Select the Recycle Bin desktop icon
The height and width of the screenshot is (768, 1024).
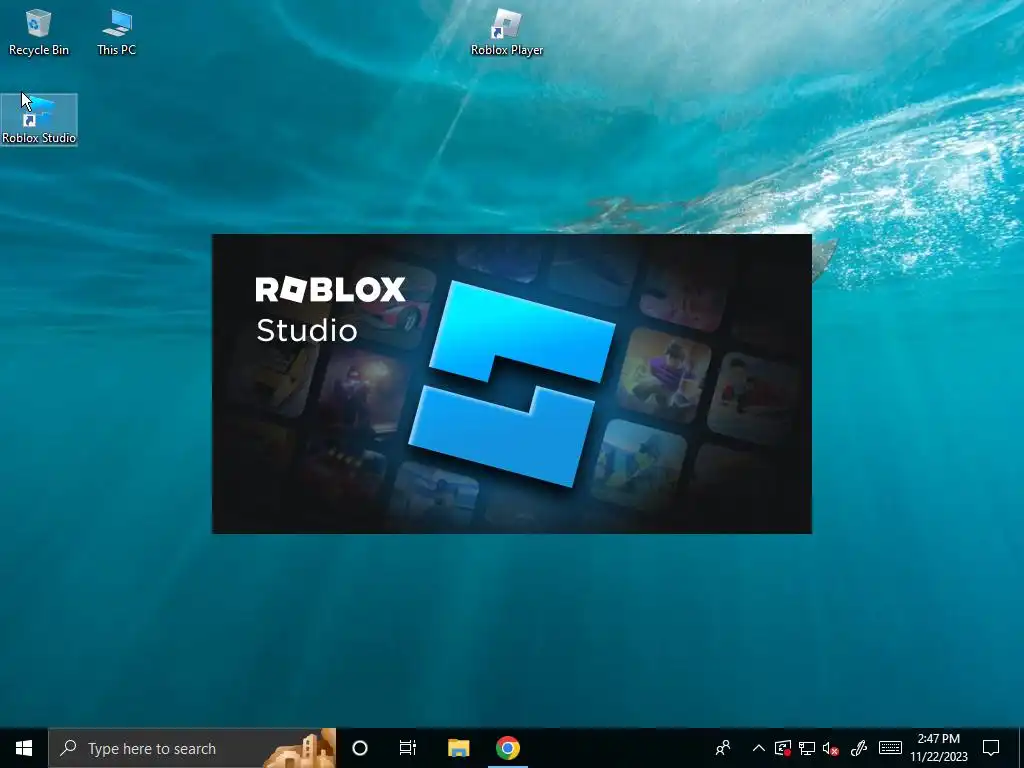coord(39,33)
